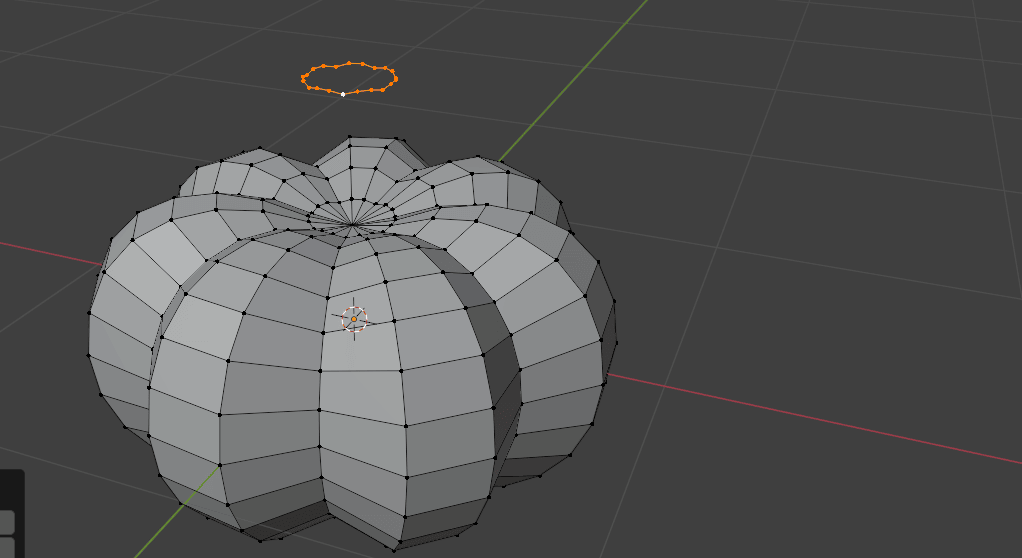Select the white active vertex on the ring
Image resolution: width=1022 pixels, height=558 pixels.
343,94
